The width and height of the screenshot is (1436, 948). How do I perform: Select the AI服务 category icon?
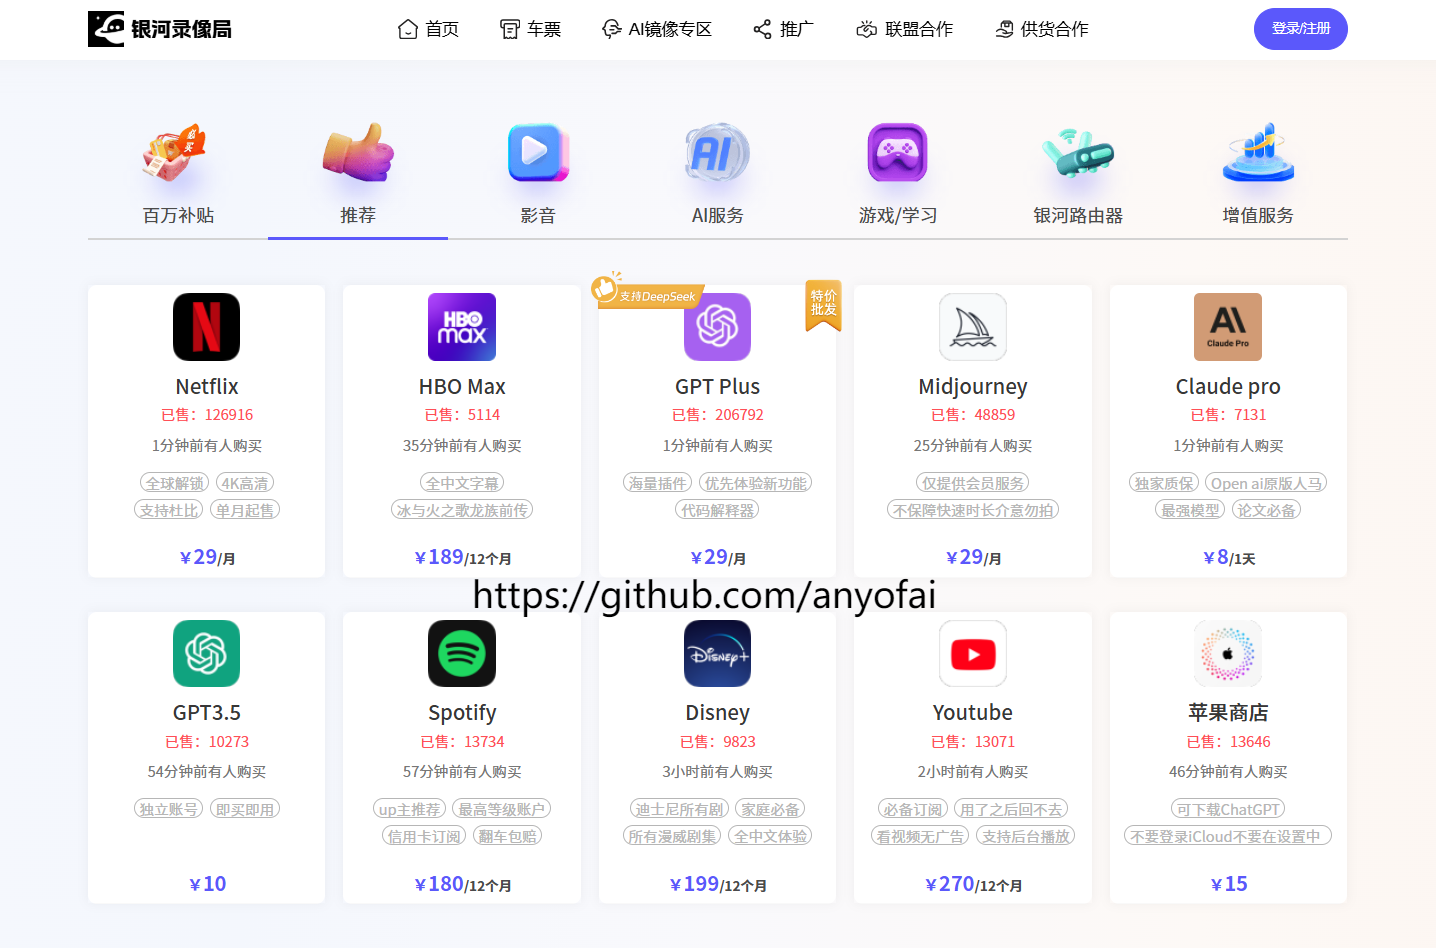pyautogui.click(x=717, y=153)
